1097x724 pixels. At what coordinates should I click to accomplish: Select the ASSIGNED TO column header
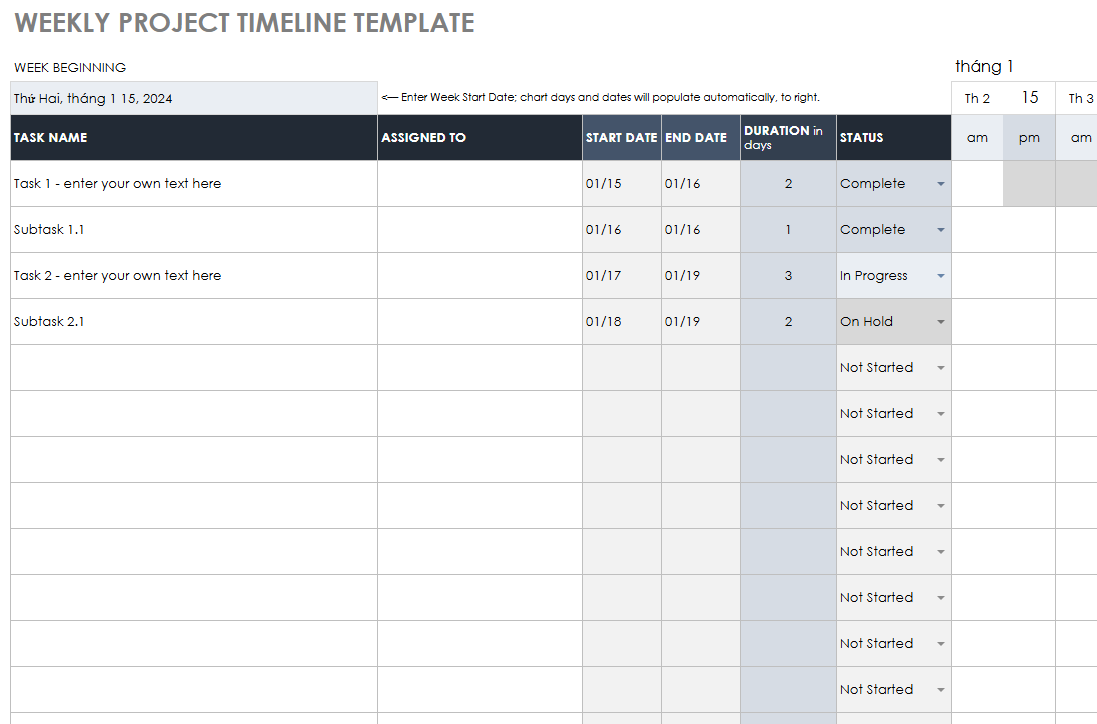479,138
